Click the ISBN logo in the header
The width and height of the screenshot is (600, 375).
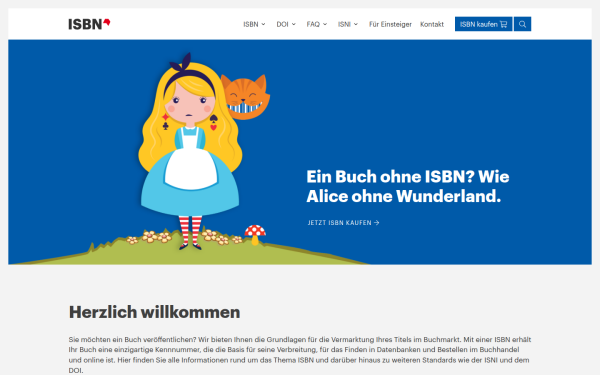point(89,24)
